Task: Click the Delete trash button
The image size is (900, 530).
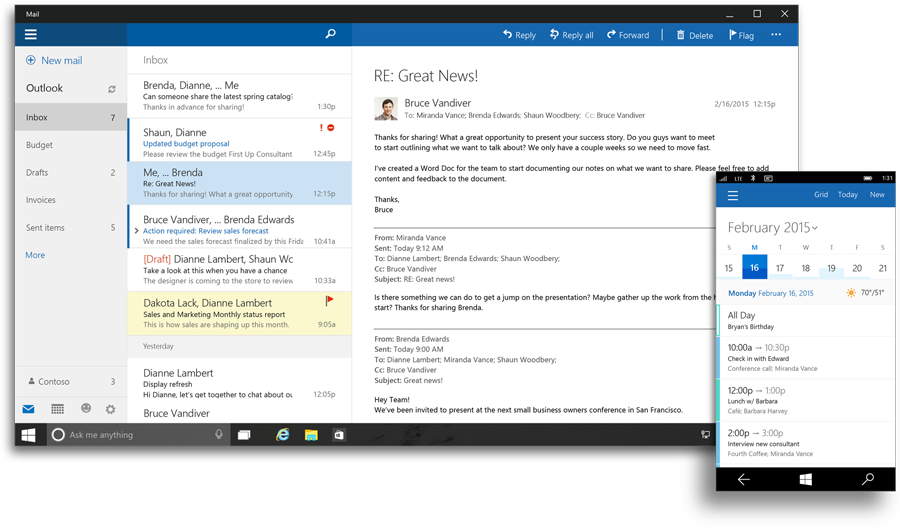Action: [694, 35]
